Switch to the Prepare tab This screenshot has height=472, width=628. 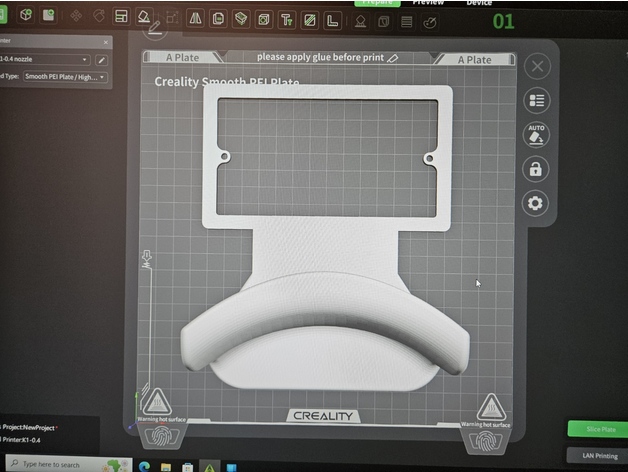coord(377,3)
